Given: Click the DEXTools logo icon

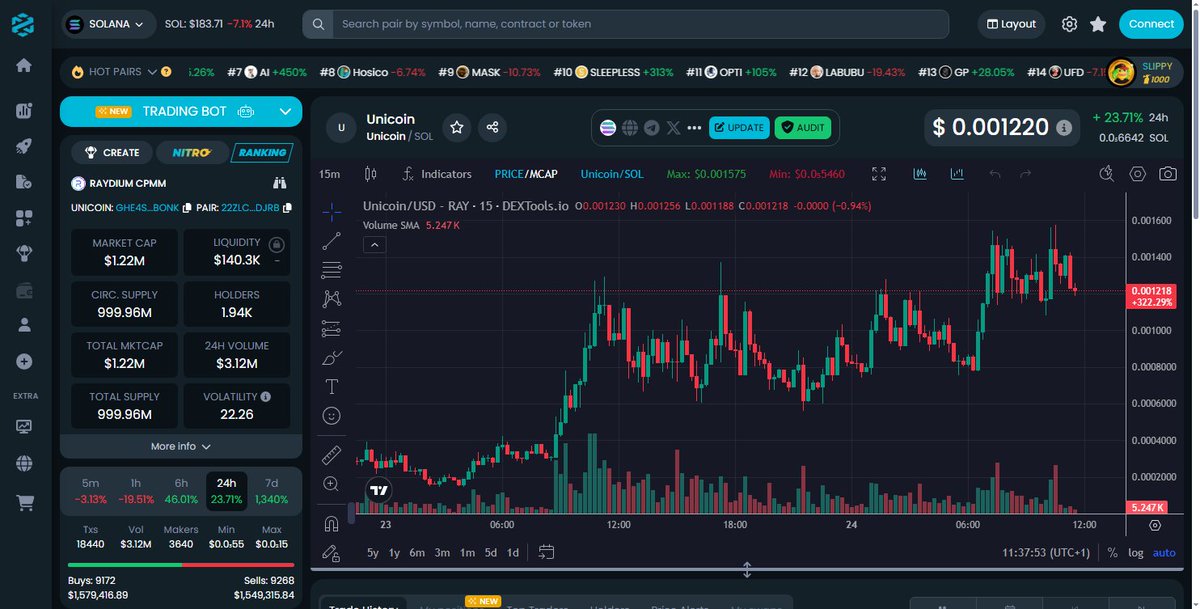Looking at the screenshot, I should [x=23, y=24].
